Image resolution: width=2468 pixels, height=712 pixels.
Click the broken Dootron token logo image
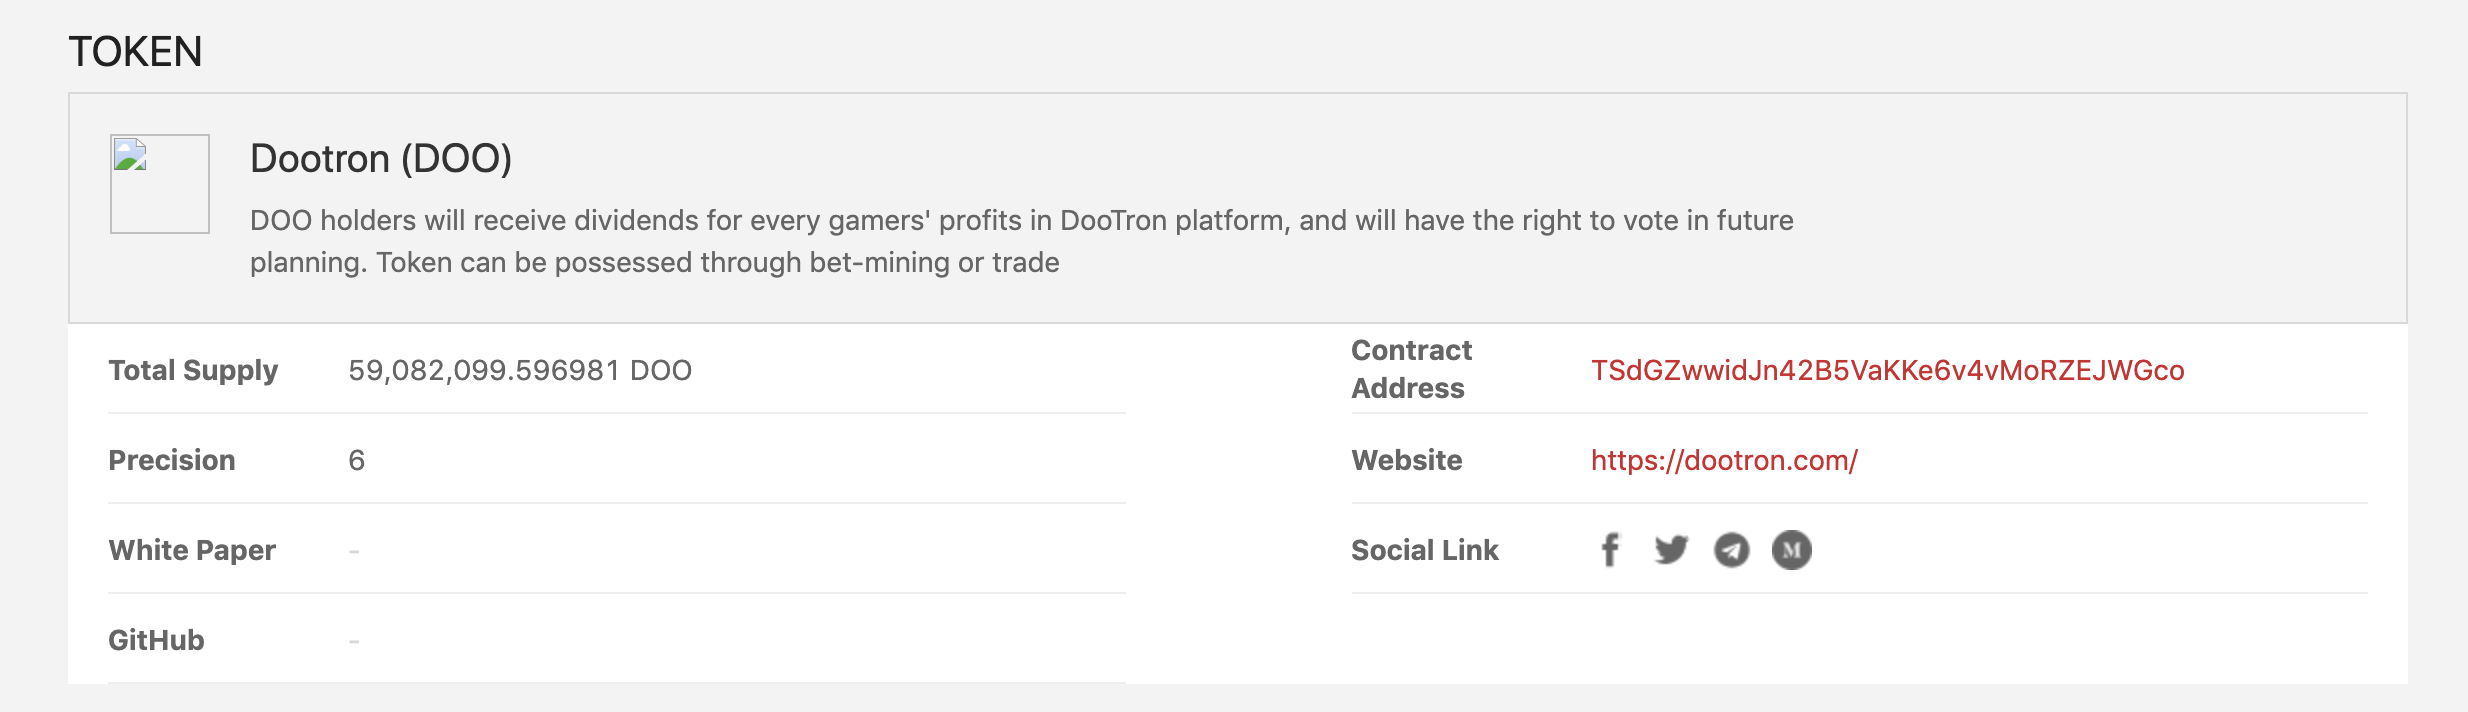[160, 184]
